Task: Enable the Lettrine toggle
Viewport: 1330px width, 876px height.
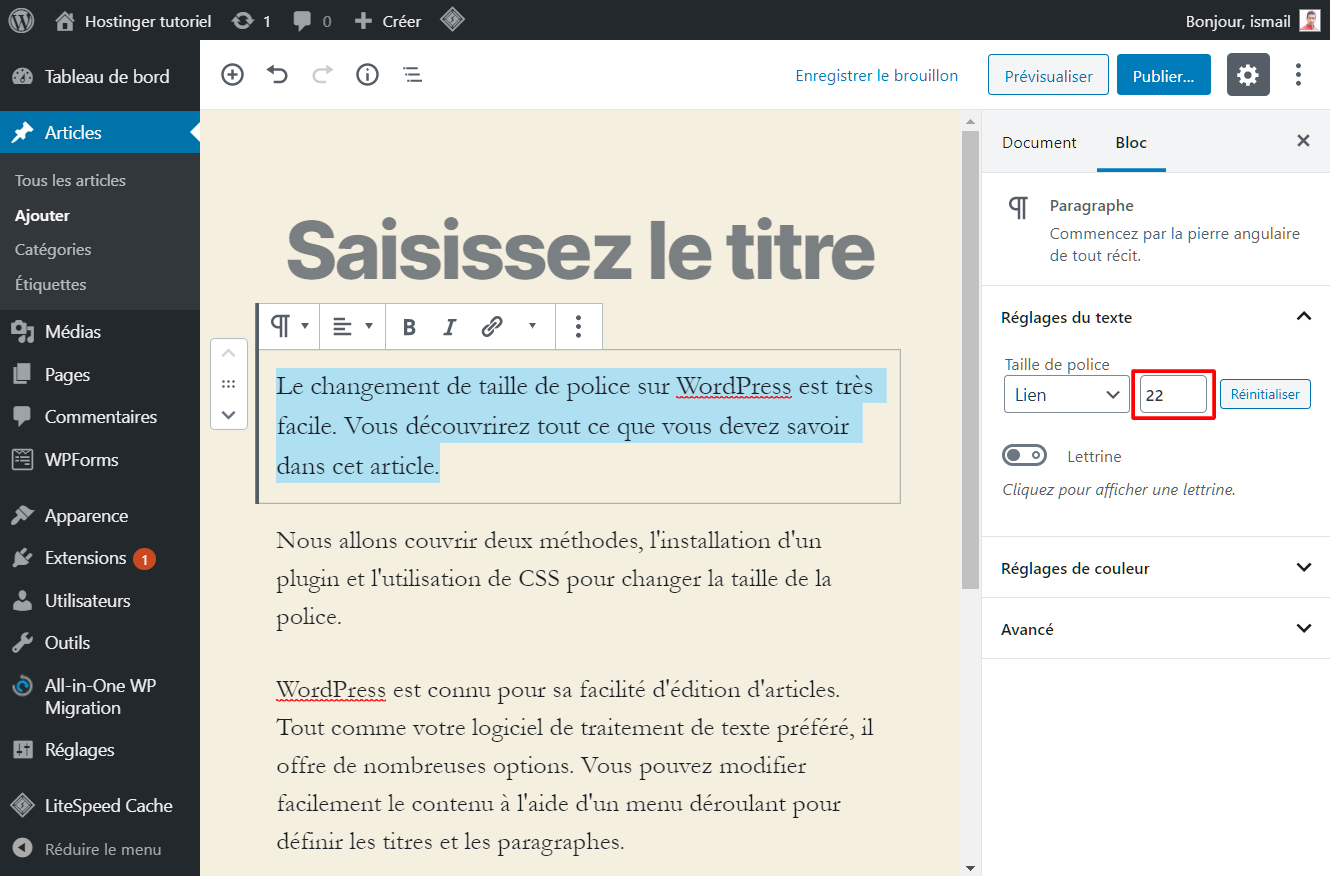Action: coord(1024,454)
